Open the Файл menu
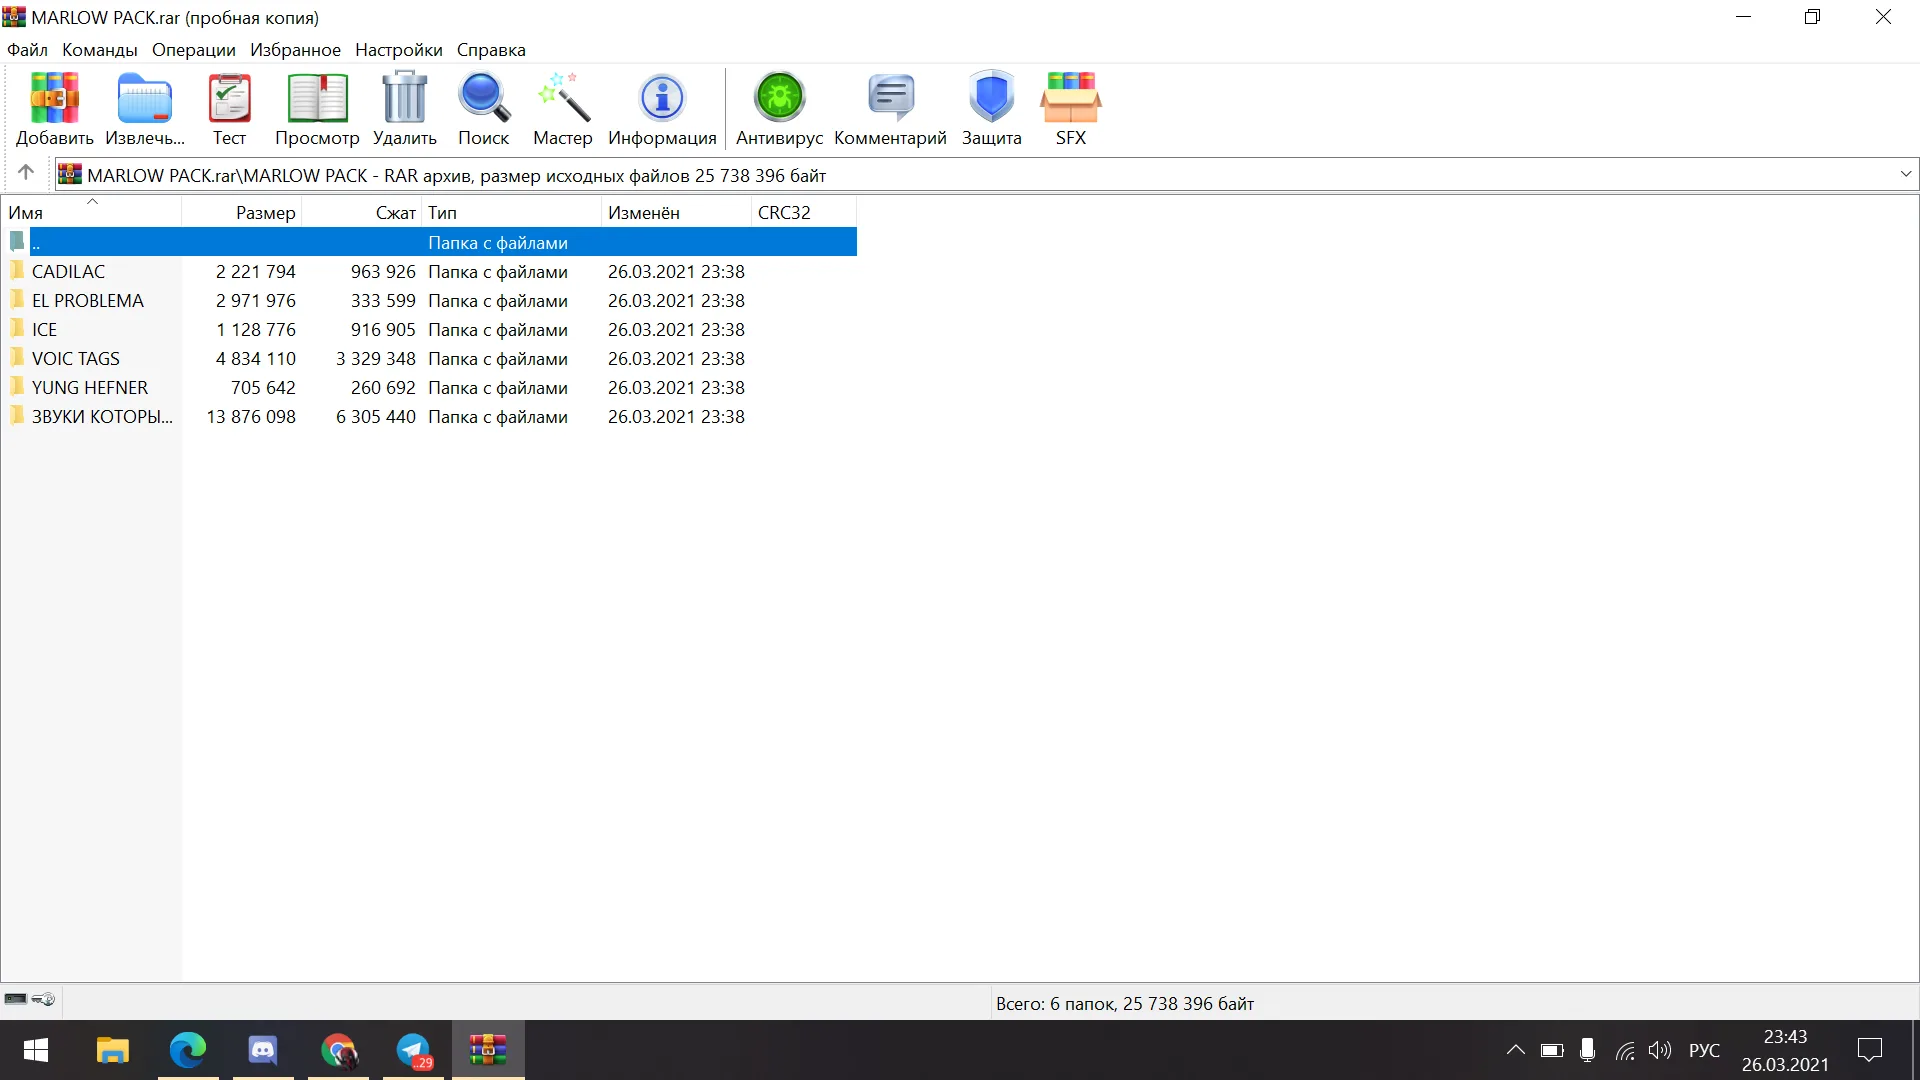This screenshot has width=1920, height=1080. click(x=27, y=50)
